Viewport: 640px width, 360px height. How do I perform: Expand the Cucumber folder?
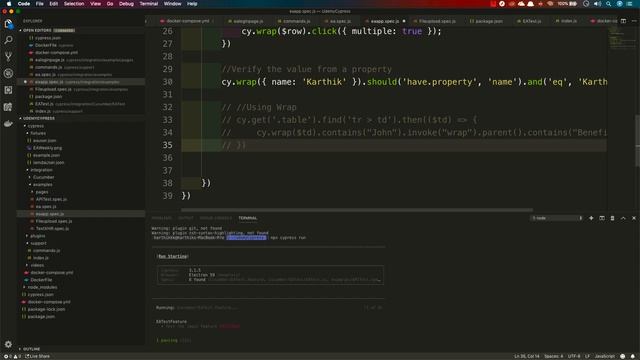43,177
